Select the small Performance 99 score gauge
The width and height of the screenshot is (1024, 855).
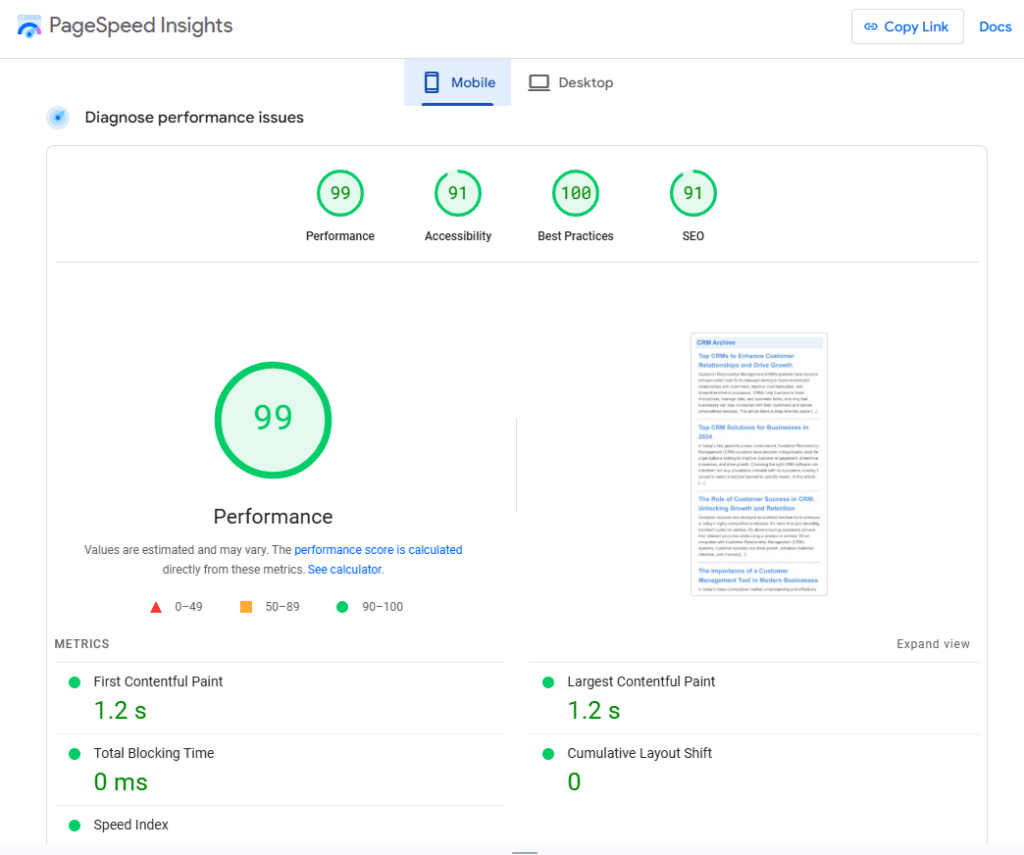tap(340, 193)
